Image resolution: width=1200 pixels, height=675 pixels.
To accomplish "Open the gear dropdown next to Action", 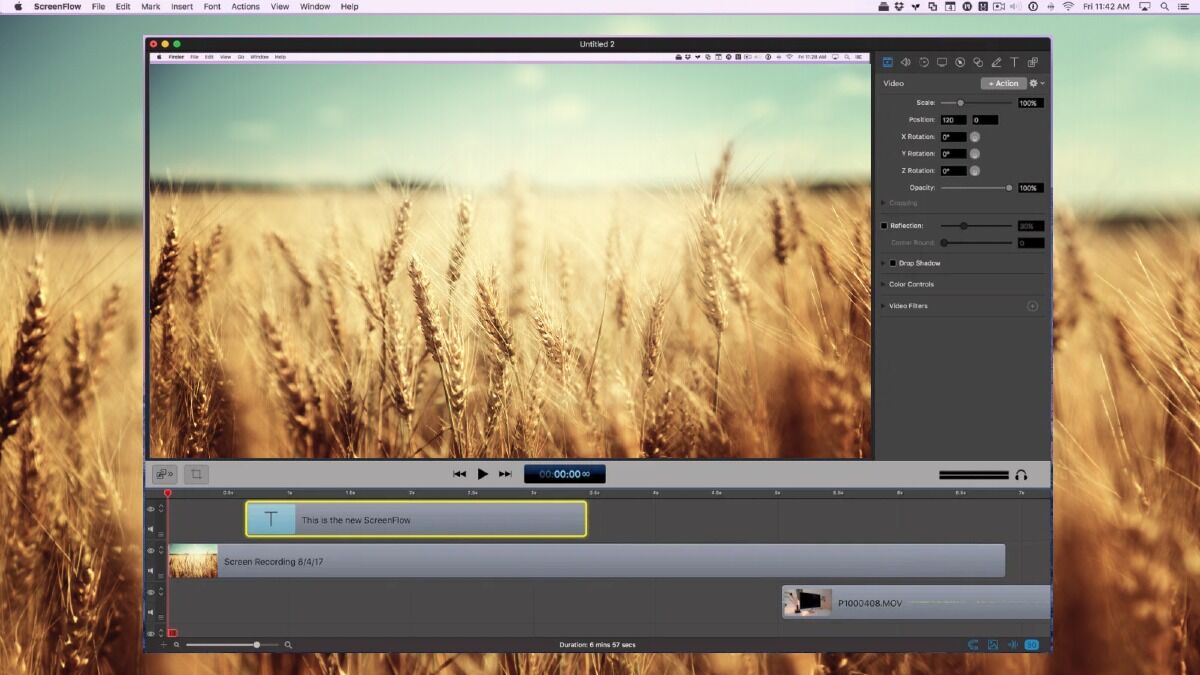I will [1034, 83].
